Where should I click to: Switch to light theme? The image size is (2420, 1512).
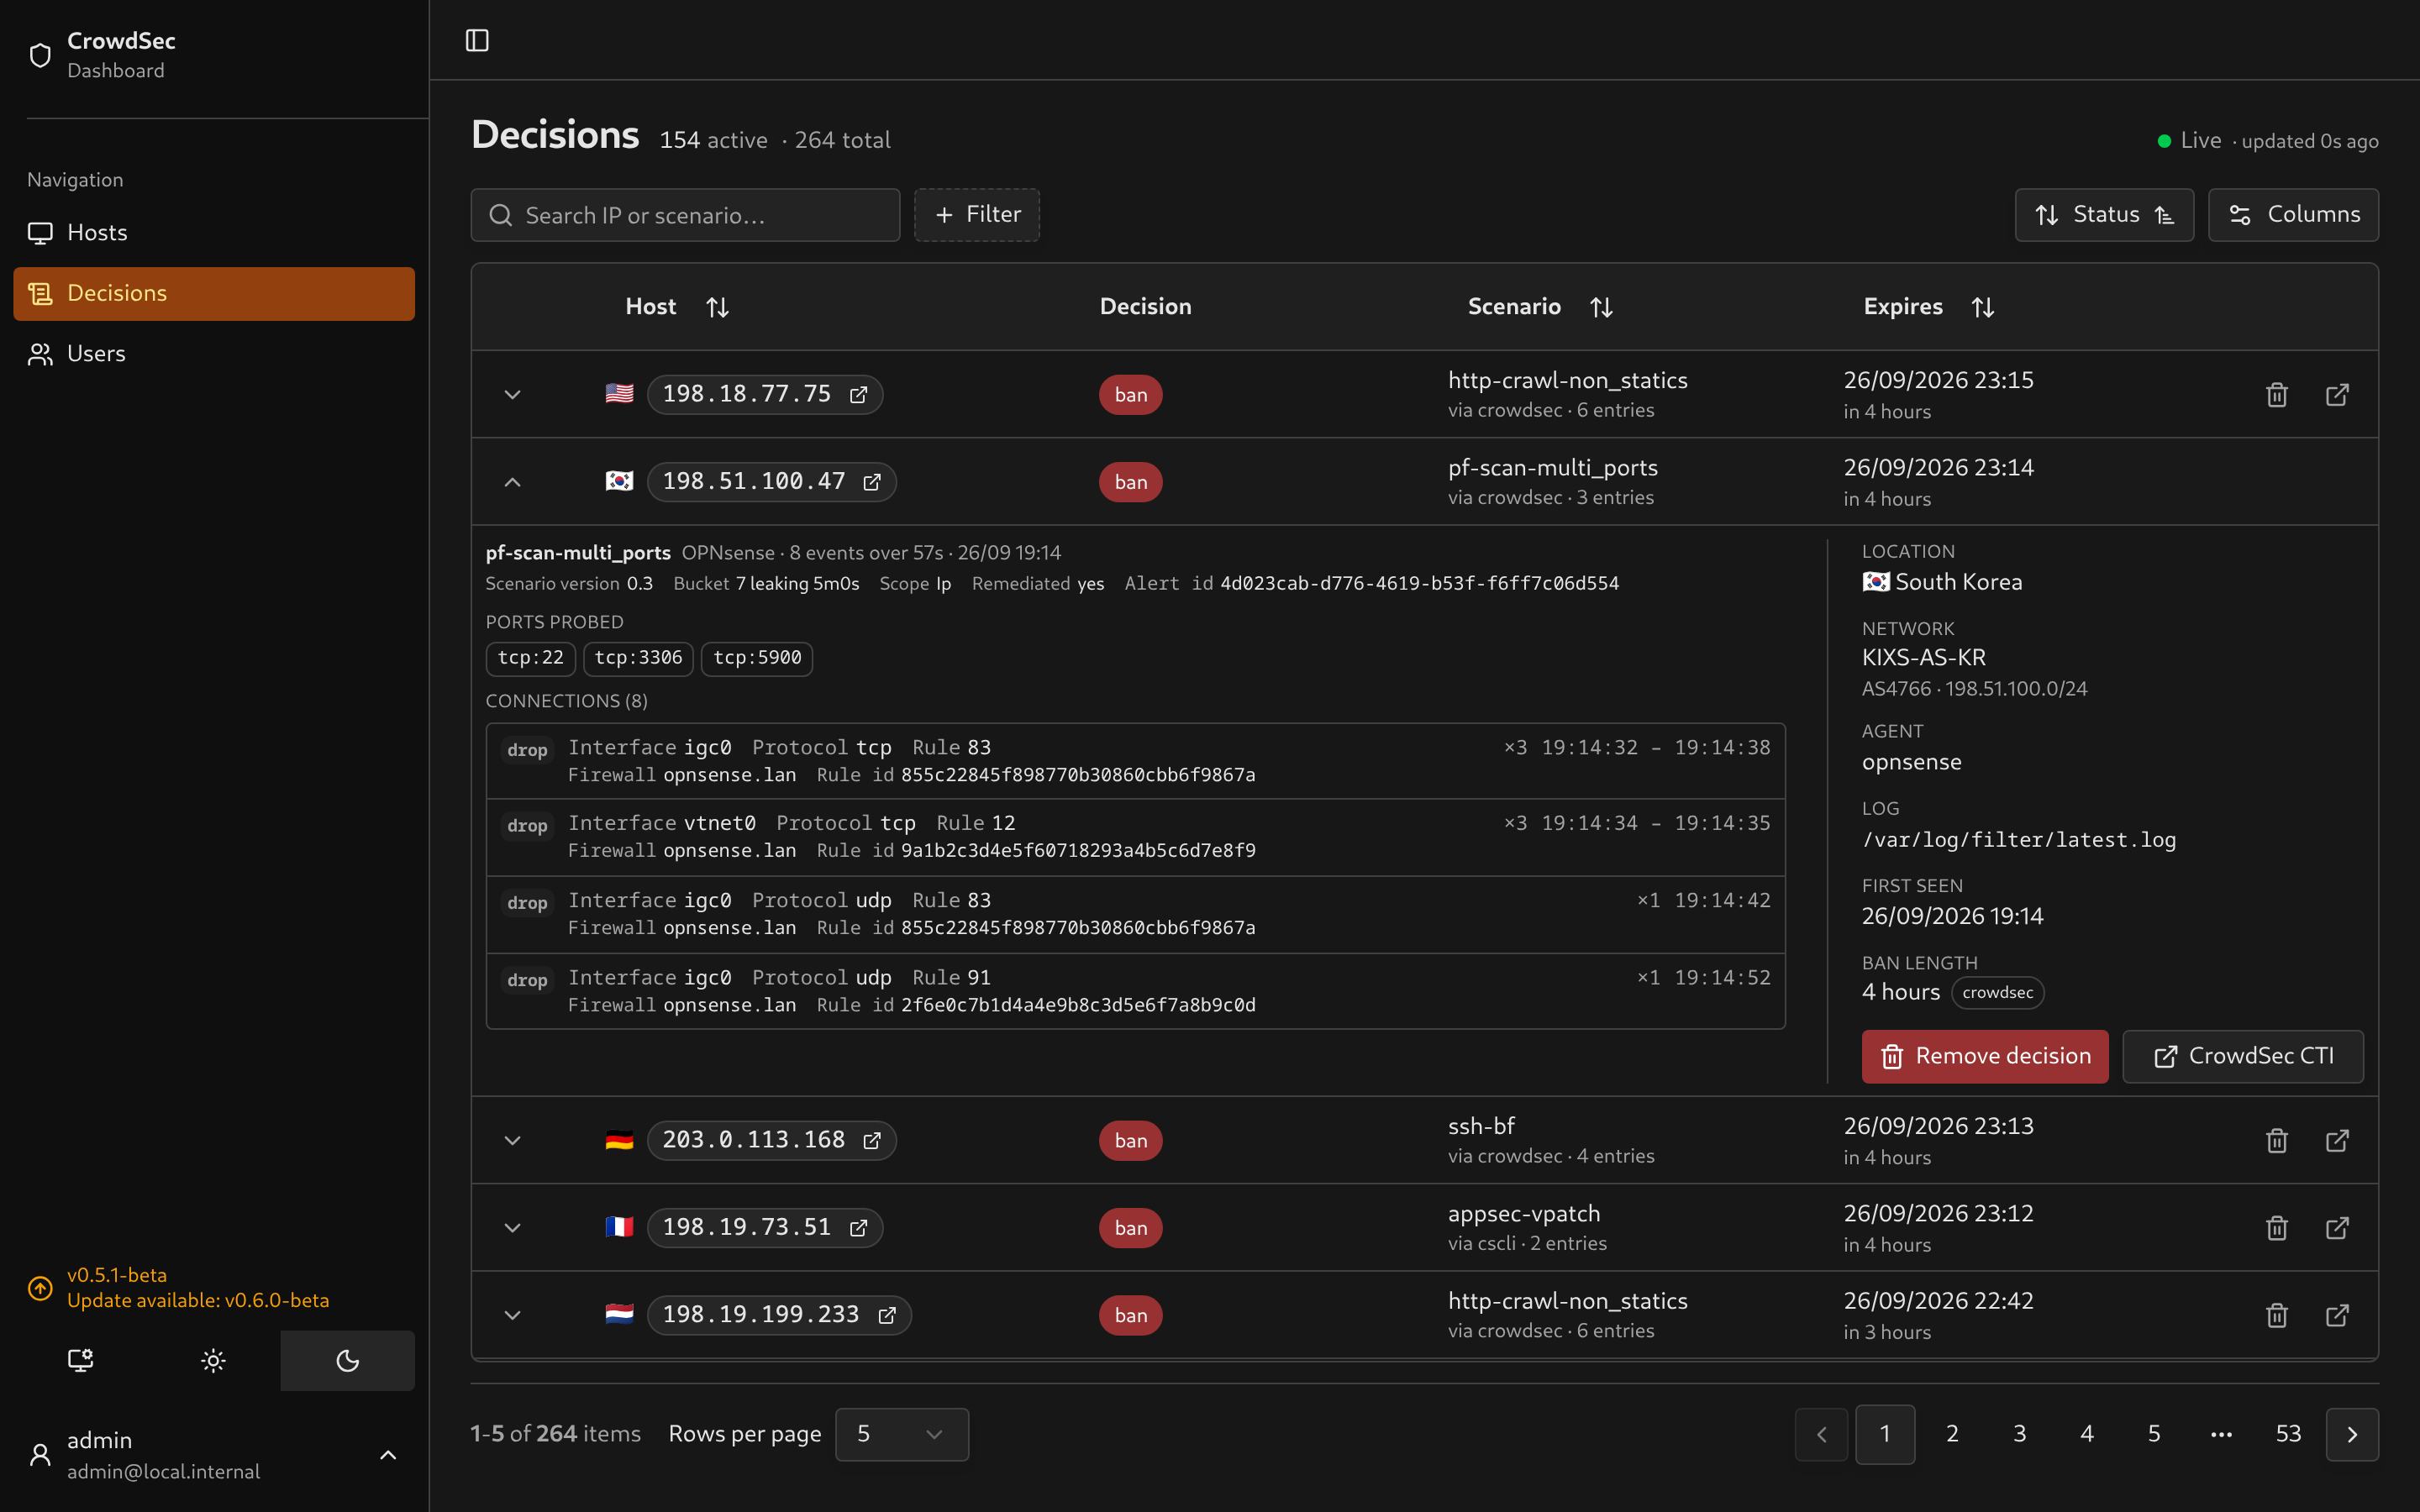[x=213, y=1360]
